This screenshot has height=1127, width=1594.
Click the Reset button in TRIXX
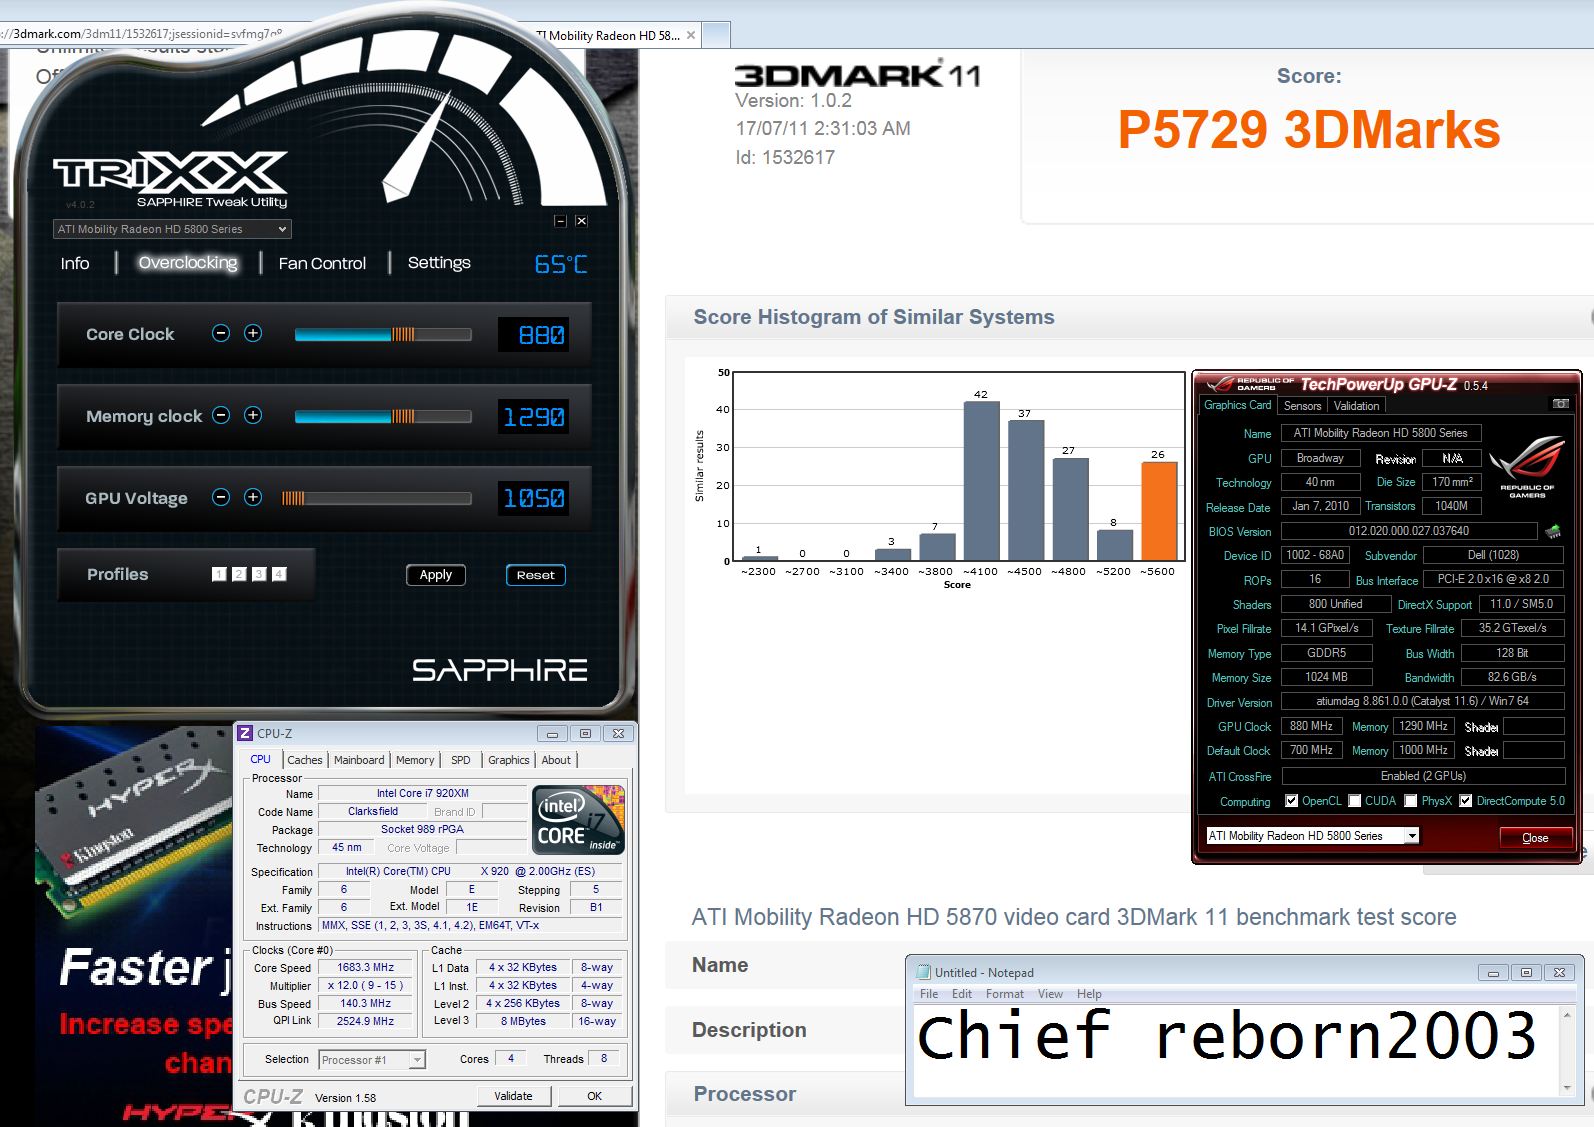click(x=536, y=575)
